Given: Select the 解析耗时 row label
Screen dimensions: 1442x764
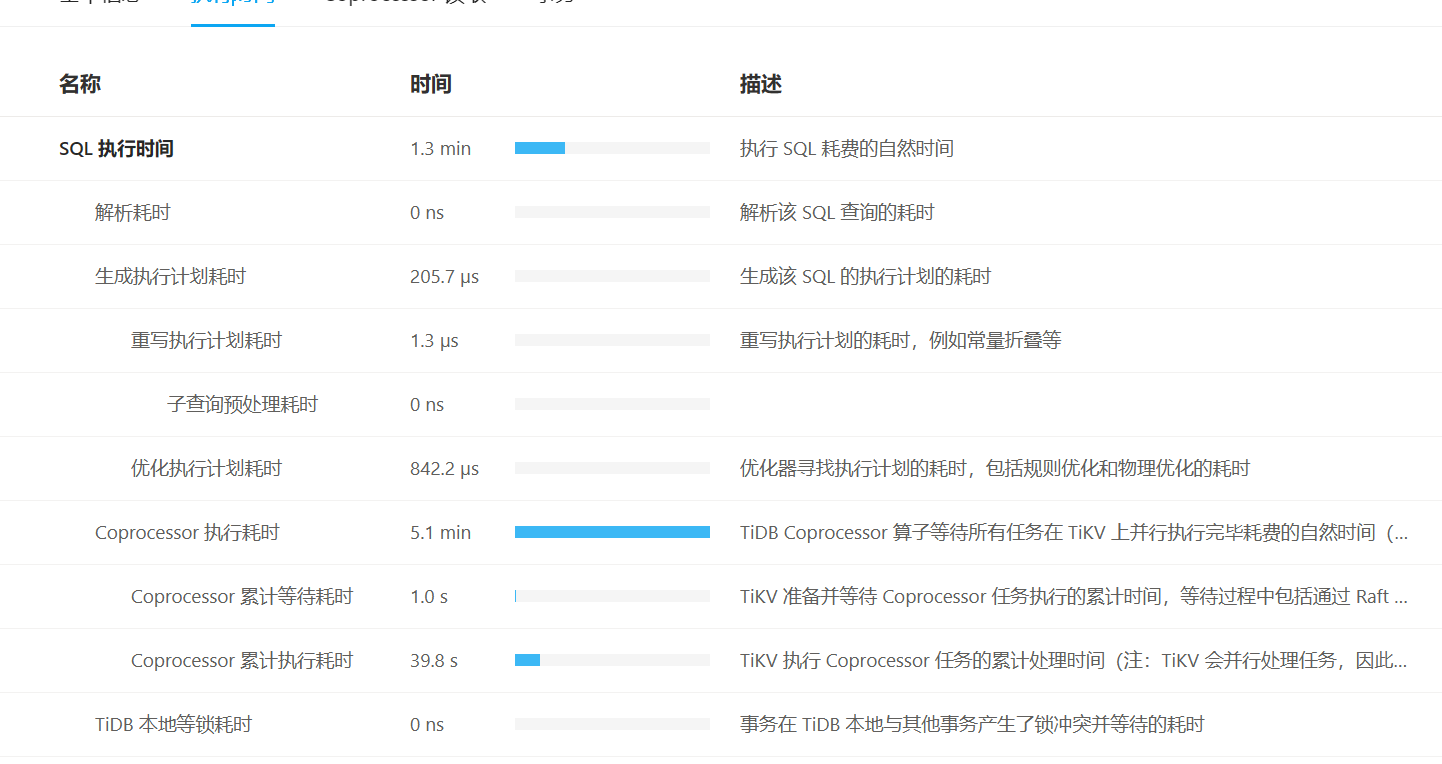Looking at the screenshot, I should pos(132,213).
